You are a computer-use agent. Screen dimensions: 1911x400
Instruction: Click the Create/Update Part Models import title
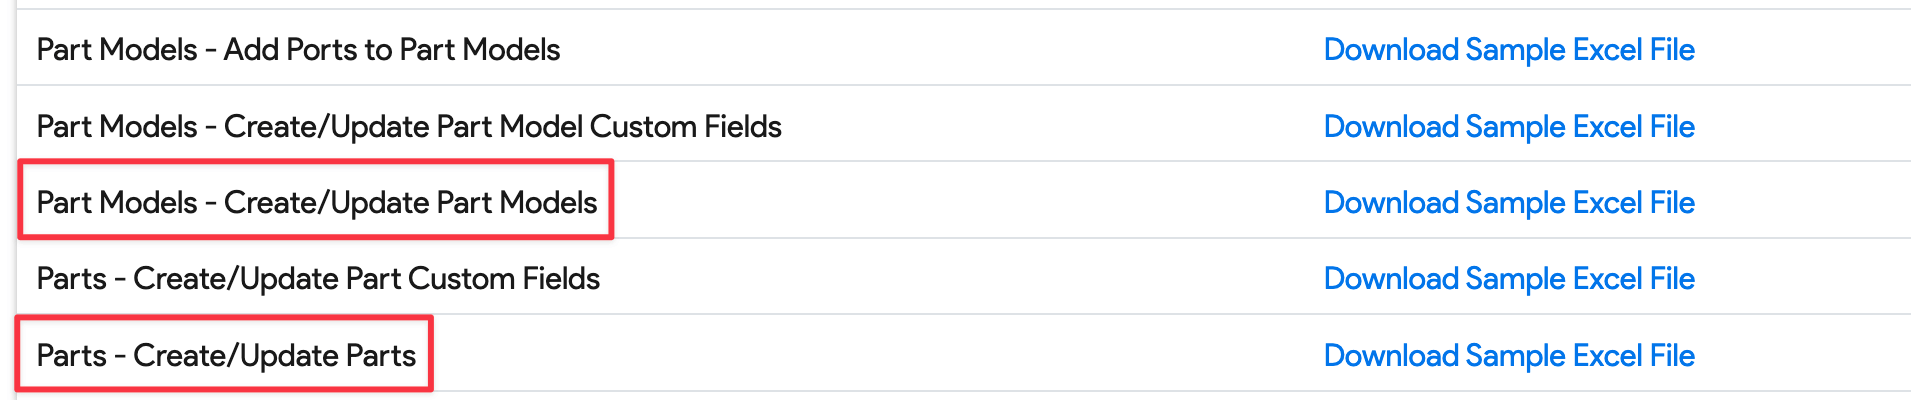click(x=316, y=203)
